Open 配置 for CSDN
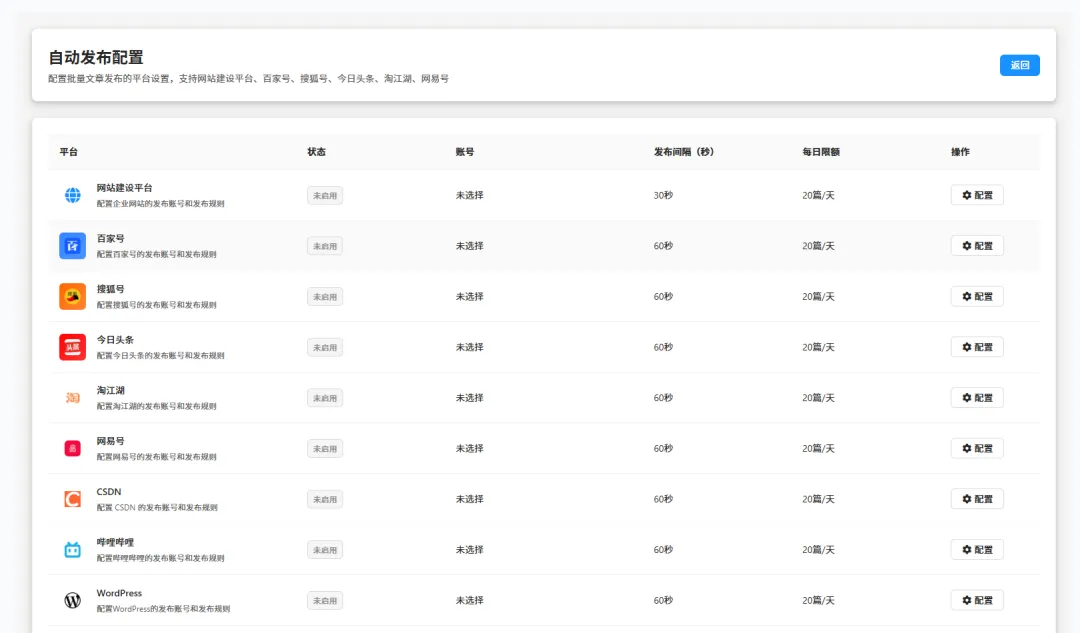 pyautogui.click(x=977, y=499)
